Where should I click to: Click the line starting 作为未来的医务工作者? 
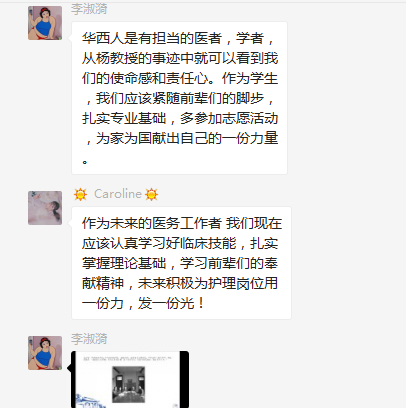coord(182,223)
